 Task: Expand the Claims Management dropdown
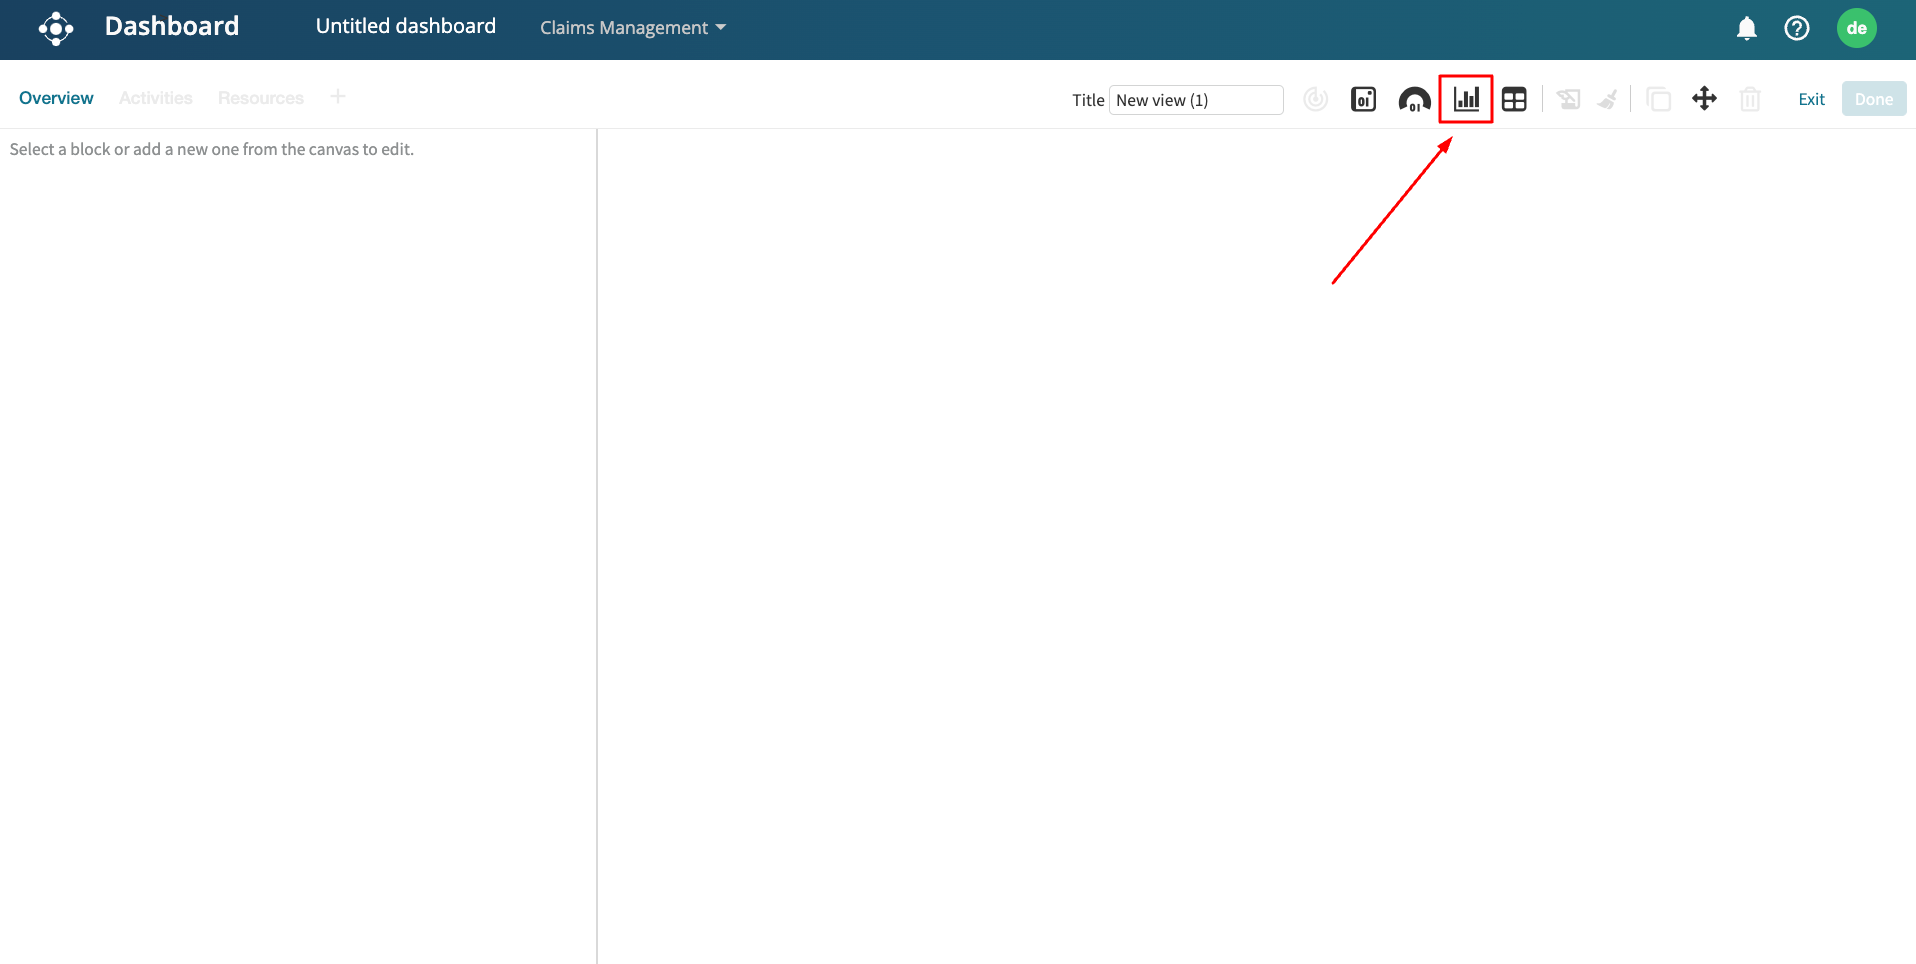(x=632, y=28)
